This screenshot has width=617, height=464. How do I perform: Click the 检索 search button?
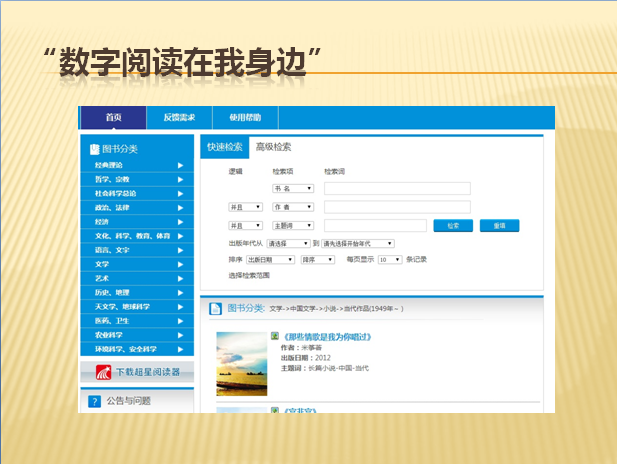coord(453,225)
